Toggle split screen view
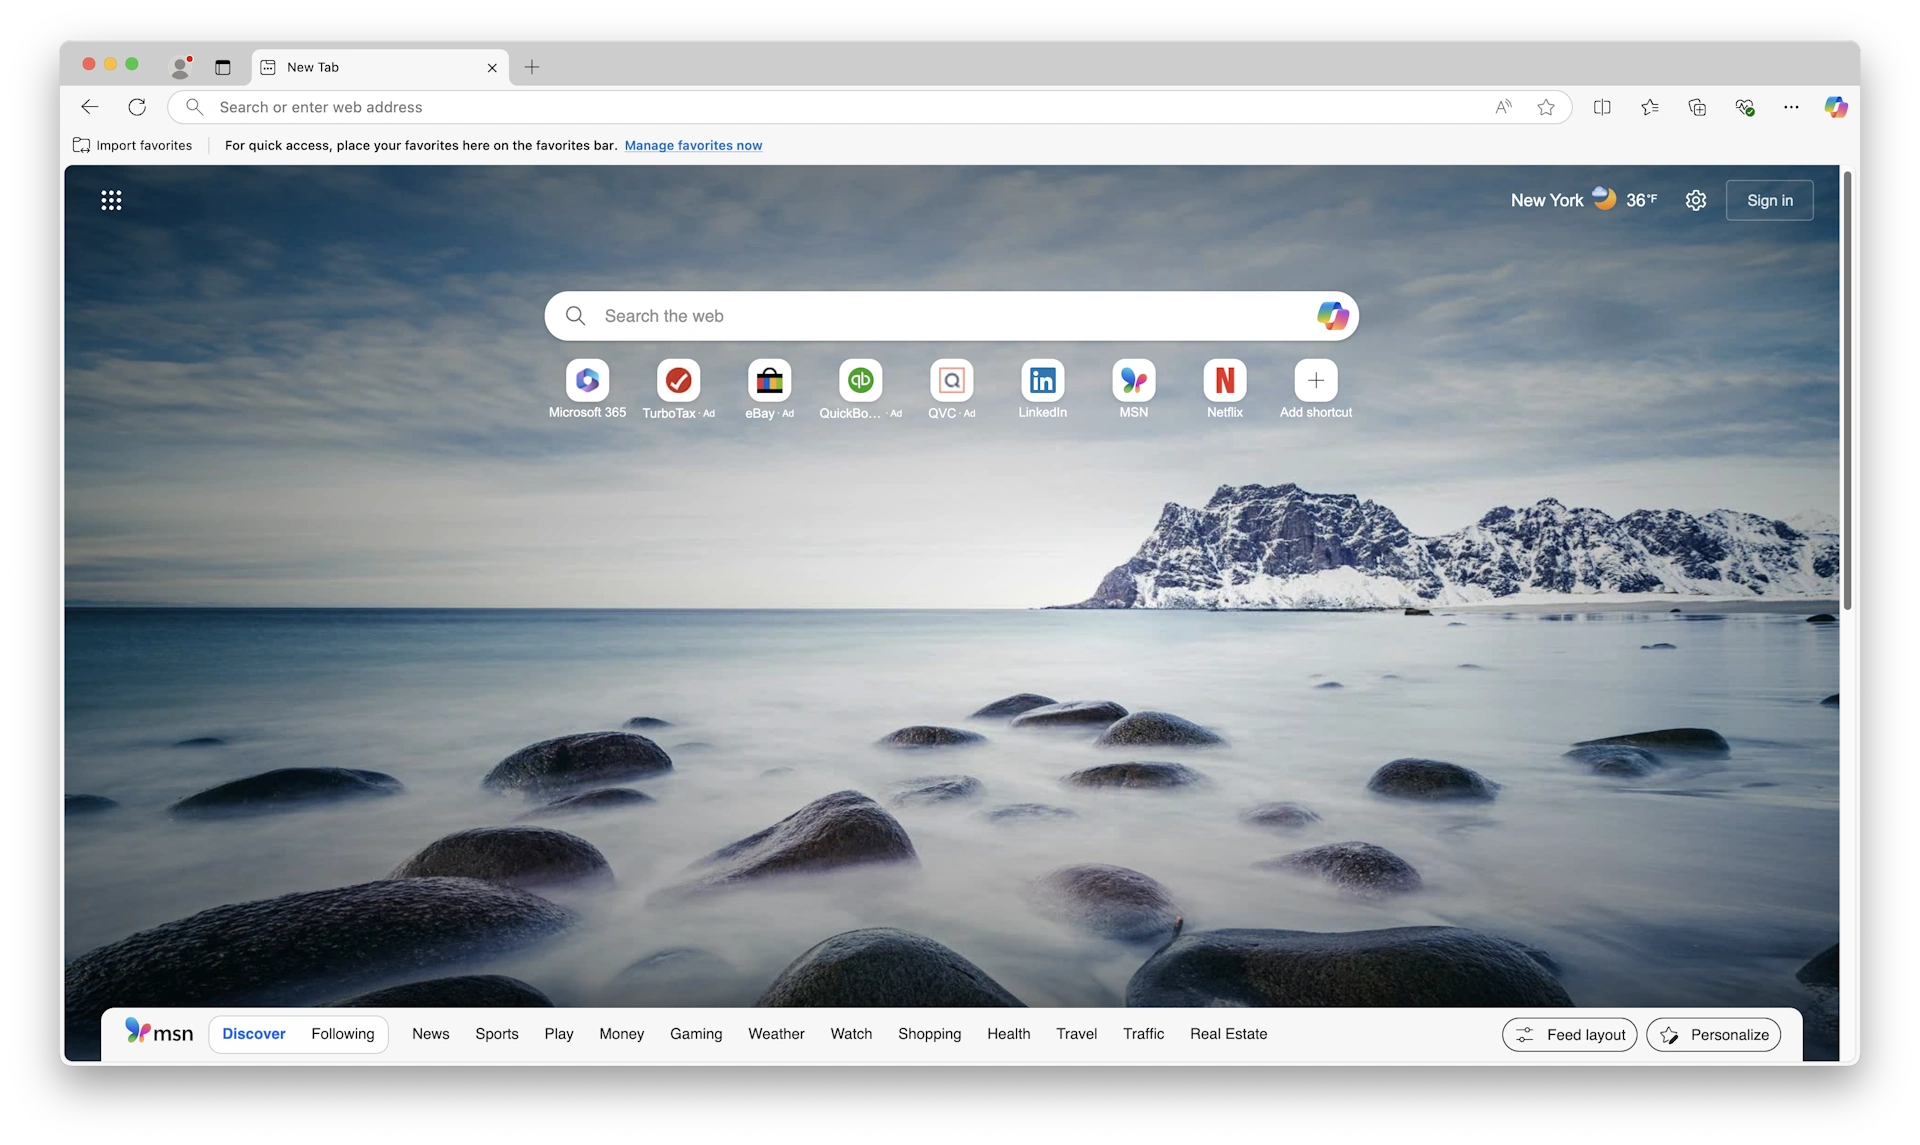Viewport: 1920px width, 1145px height. [x=1601, y=106]
